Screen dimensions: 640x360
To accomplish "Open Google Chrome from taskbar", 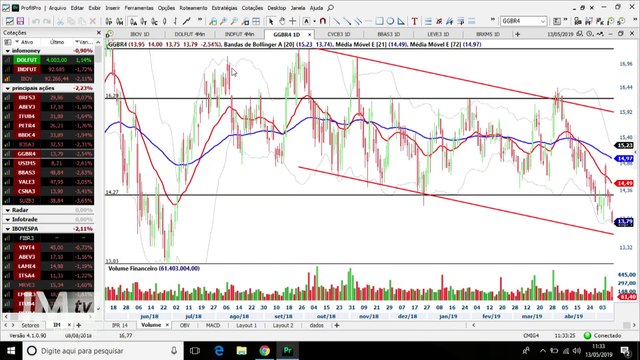I will (x=264, y=351).
